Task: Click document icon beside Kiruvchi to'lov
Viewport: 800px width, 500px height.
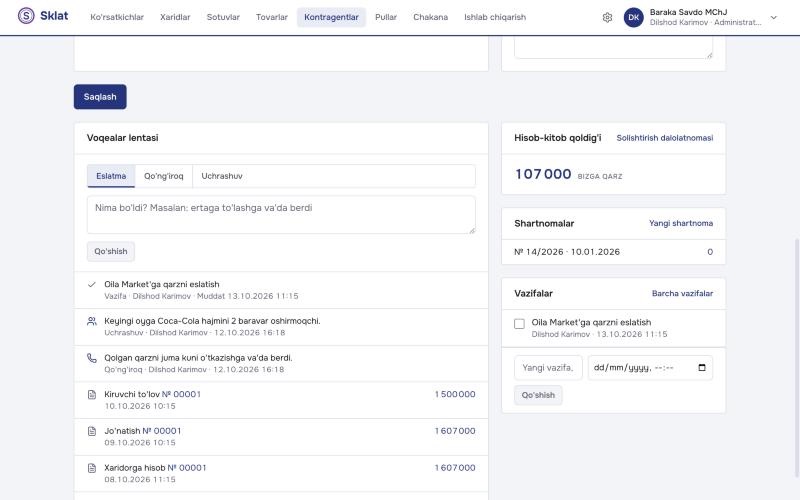Action: pyautogui.click(x=92, y=395)
